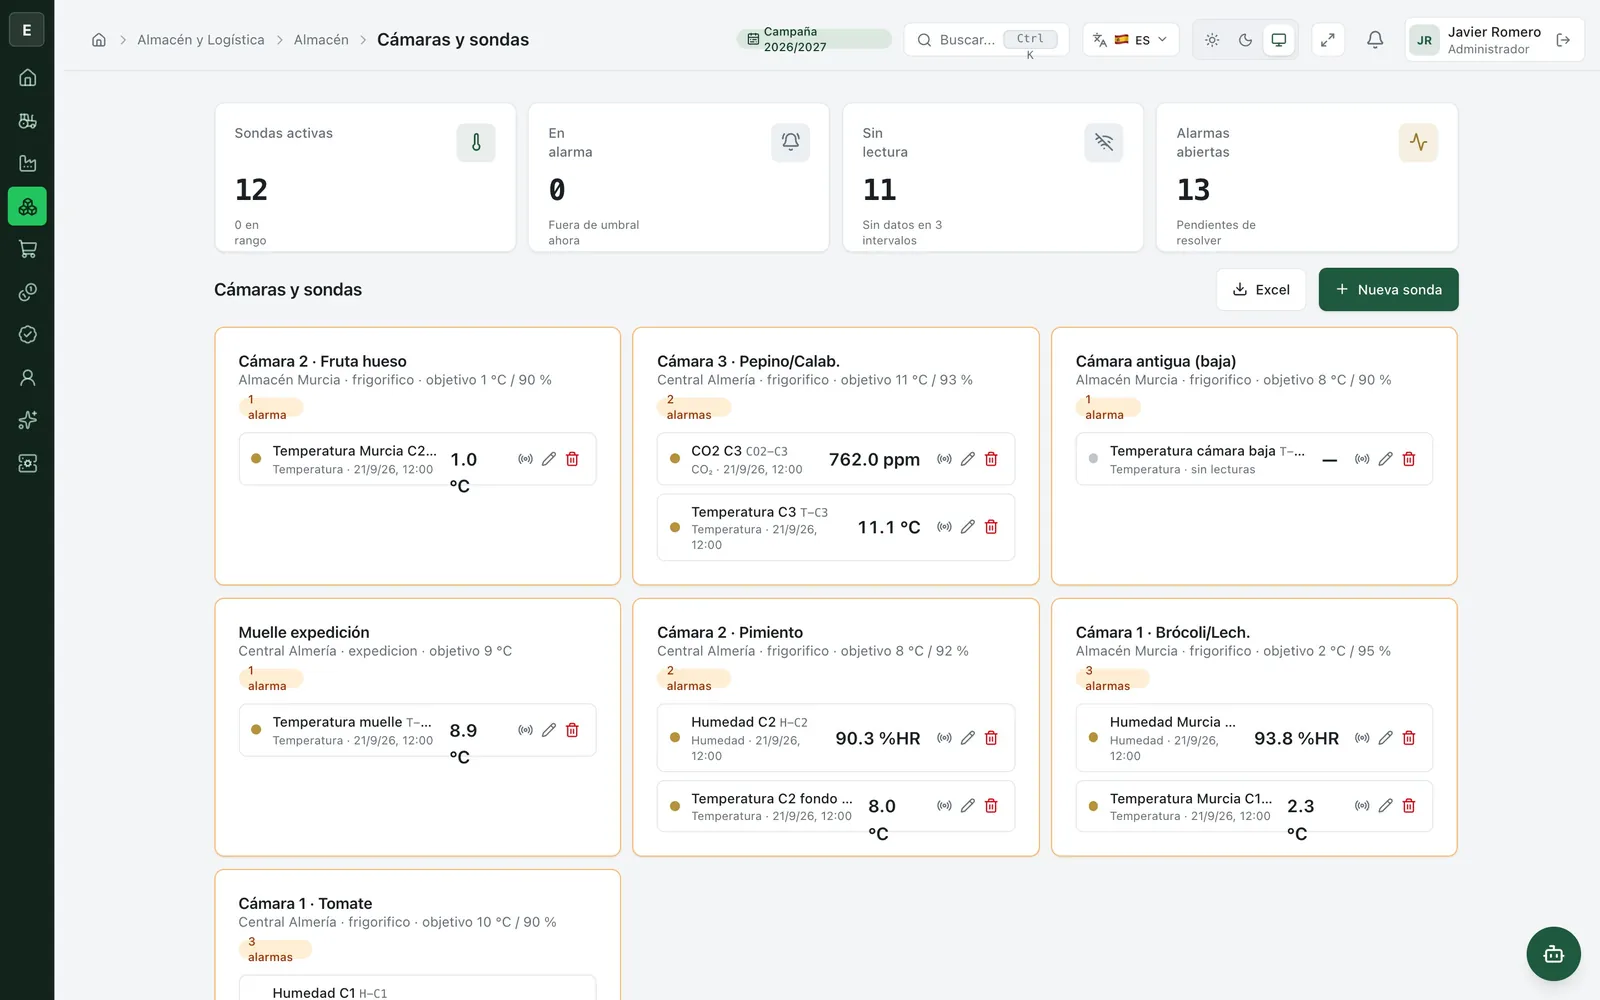Screen dimensions: 1600x1000
Task: Switch to dark theme
Action: (x=1245, y=40)
